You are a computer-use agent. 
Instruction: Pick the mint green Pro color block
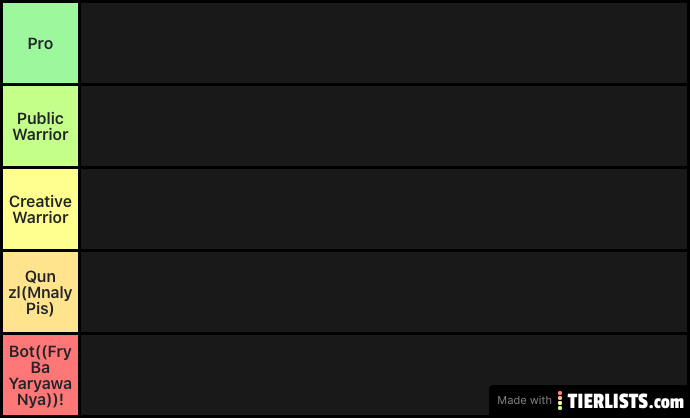[x=40, y=43]
